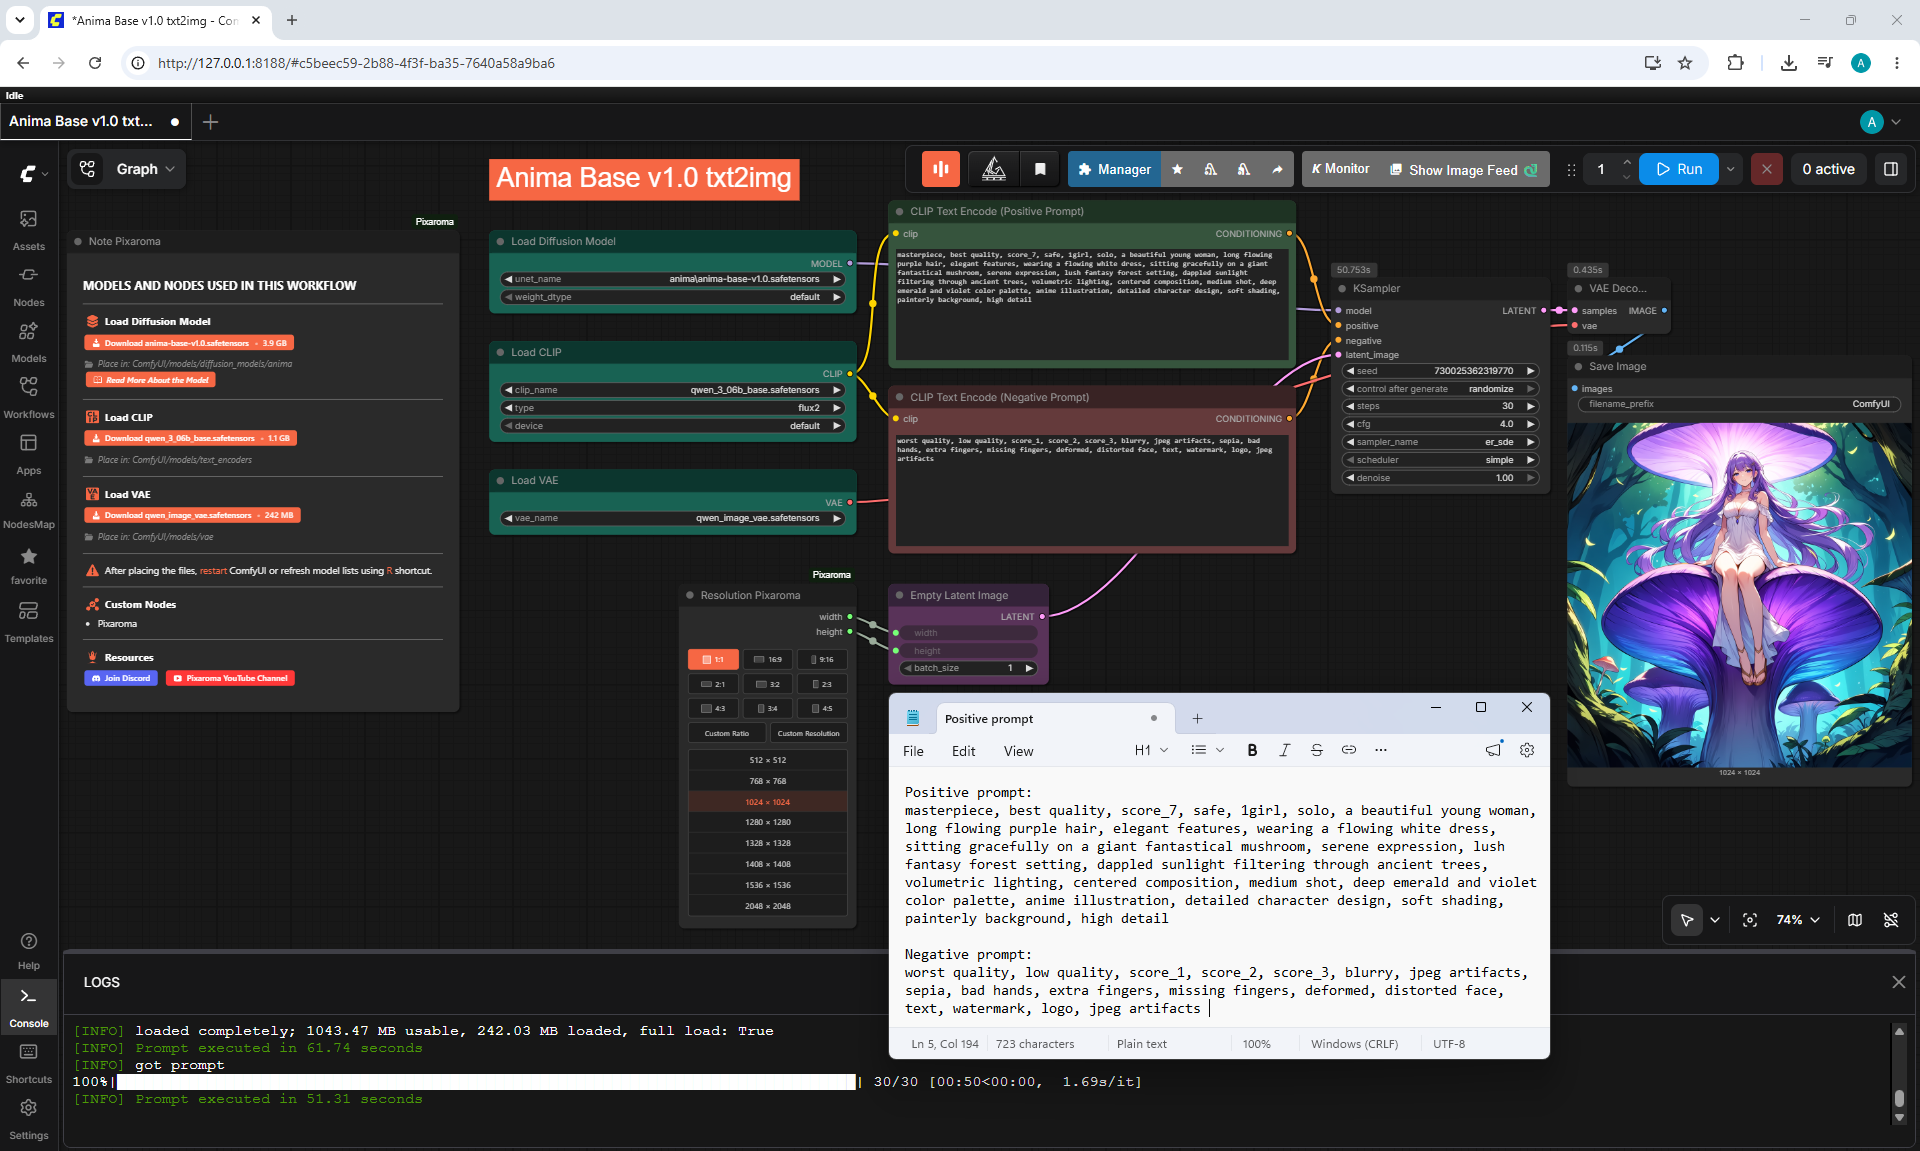Click Notepad settings gear icon
1920x1151 pixels.
coord(1527,750)
